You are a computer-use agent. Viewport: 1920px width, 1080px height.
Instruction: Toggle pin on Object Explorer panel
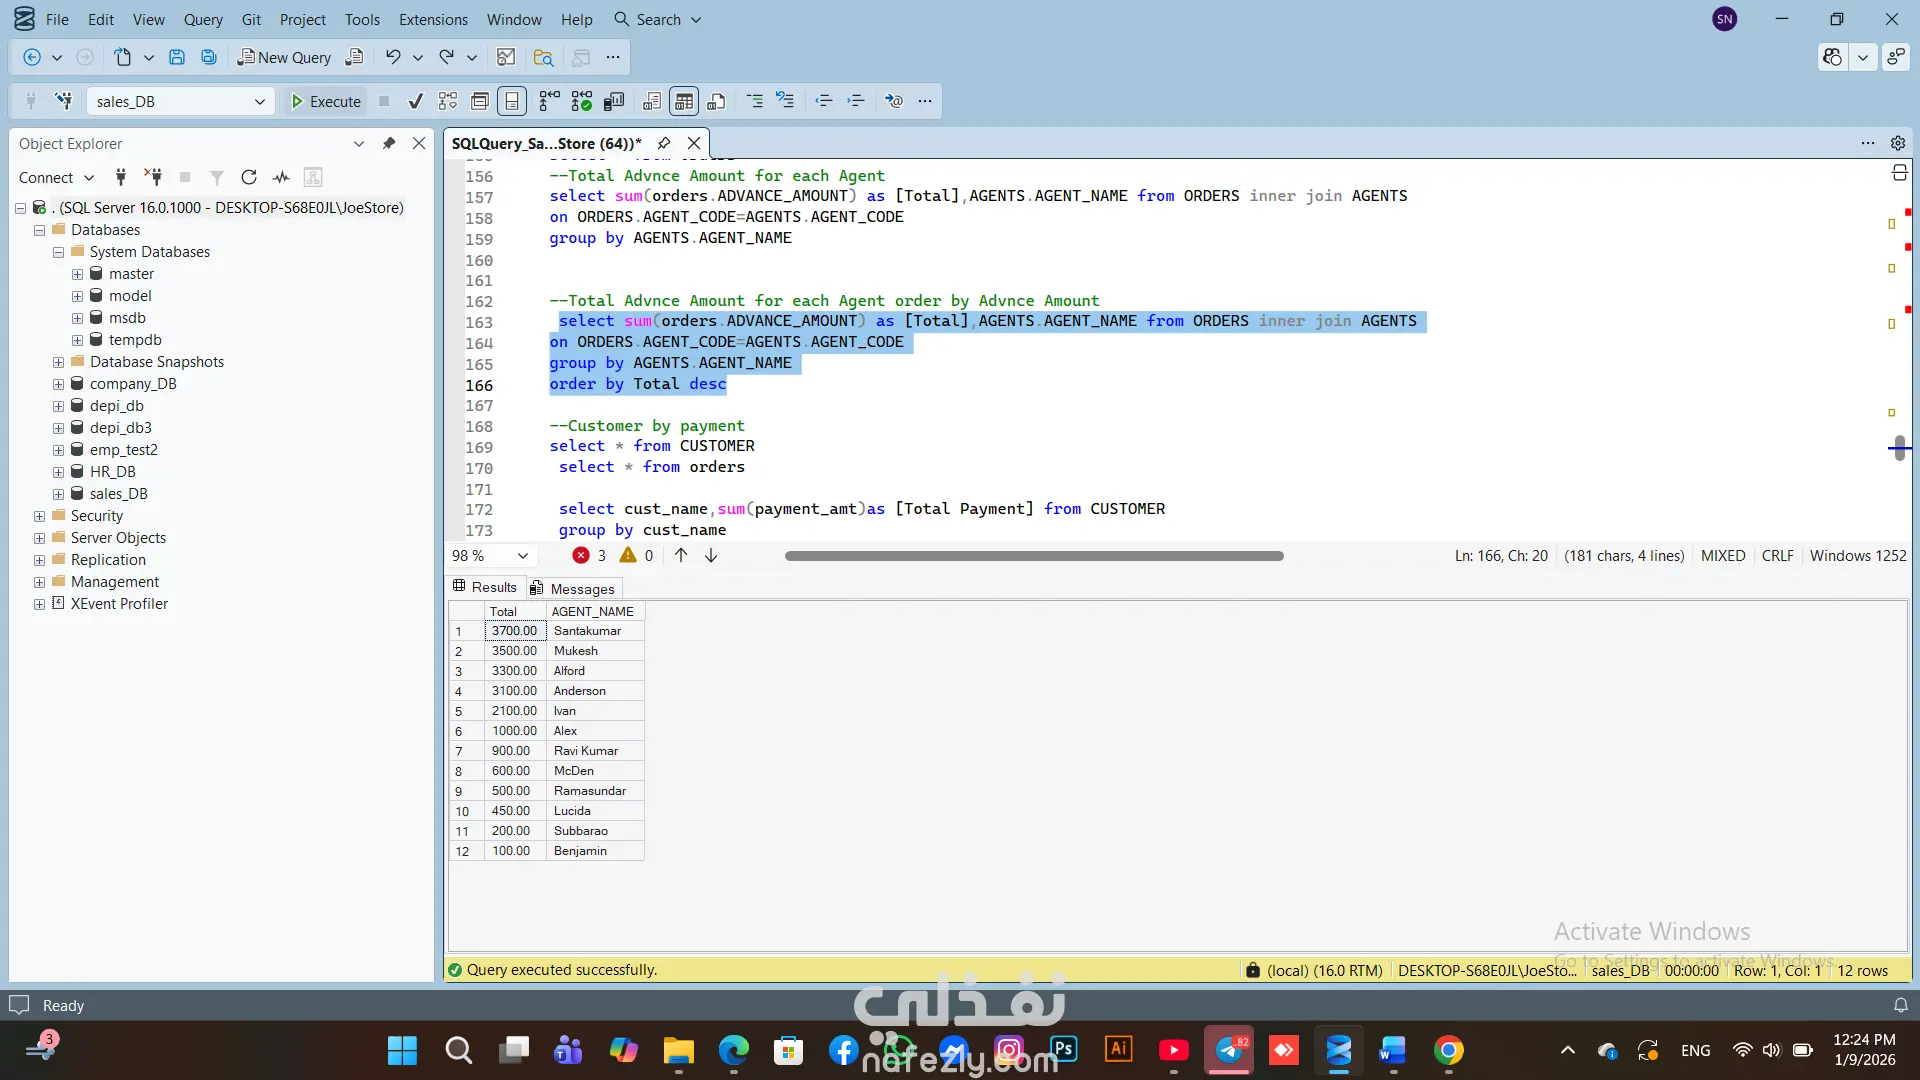[x=389, y=143]
